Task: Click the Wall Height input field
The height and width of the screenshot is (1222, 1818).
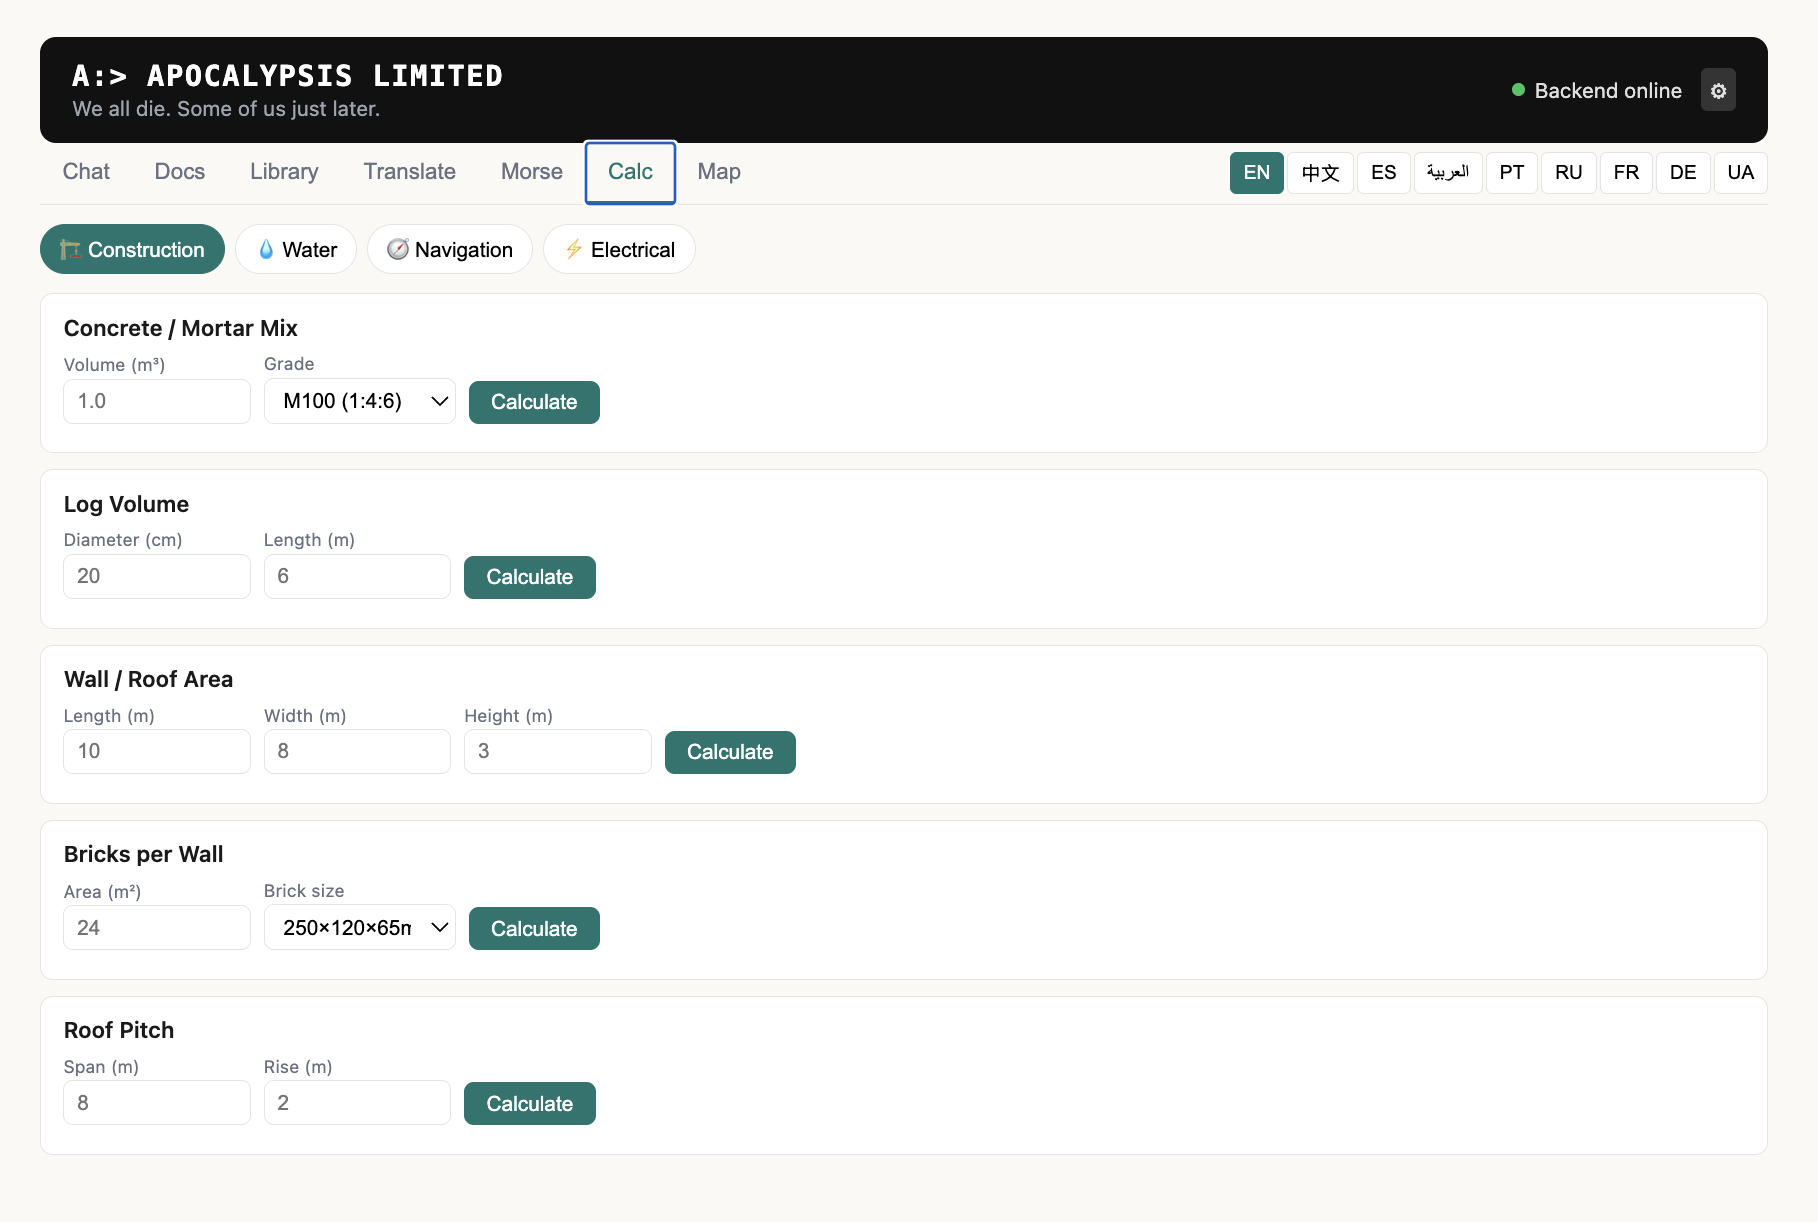Action: click(x=557, y=752)
